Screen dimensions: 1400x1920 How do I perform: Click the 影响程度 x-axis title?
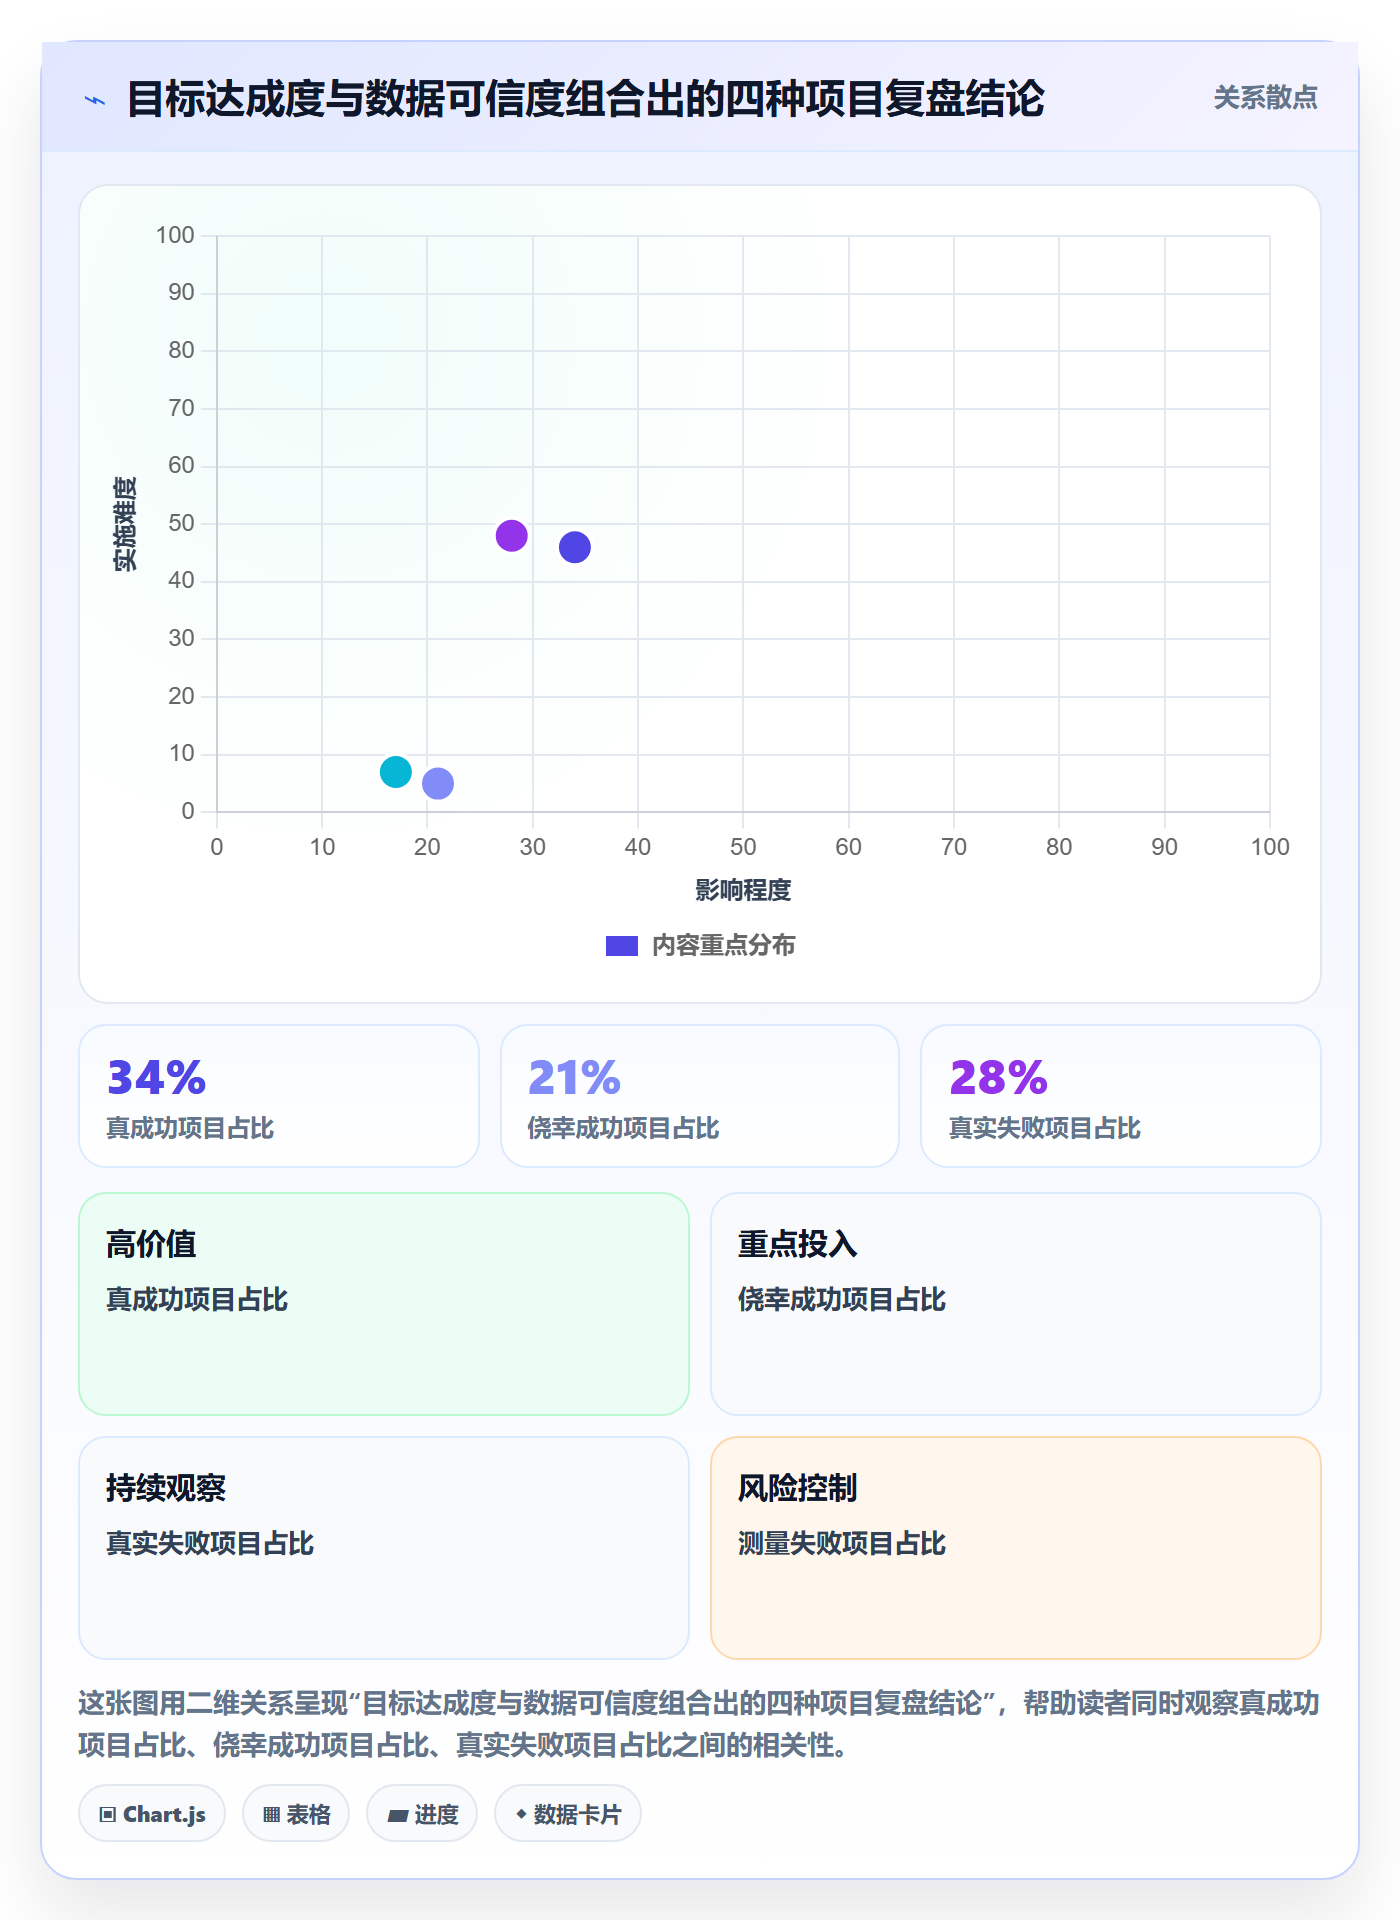(x=743, y=890)
